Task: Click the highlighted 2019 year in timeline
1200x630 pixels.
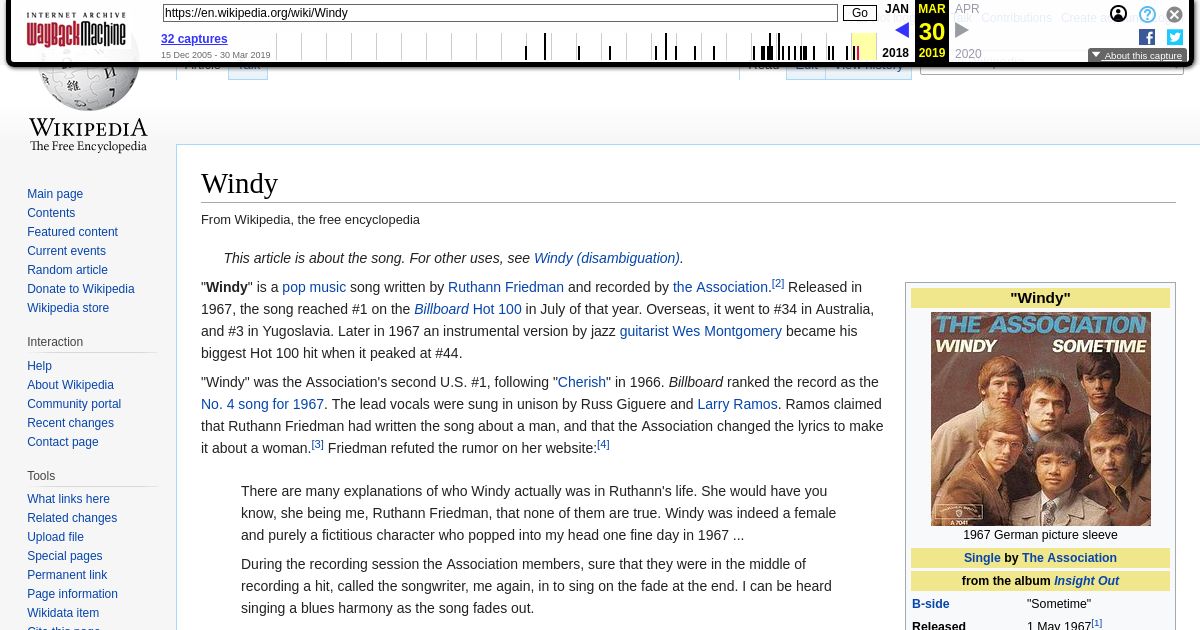Action: [x=932, y=53]
